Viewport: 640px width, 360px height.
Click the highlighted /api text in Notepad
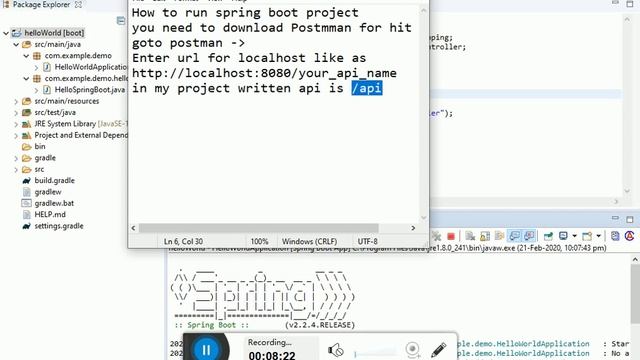[x=367, y=88]
